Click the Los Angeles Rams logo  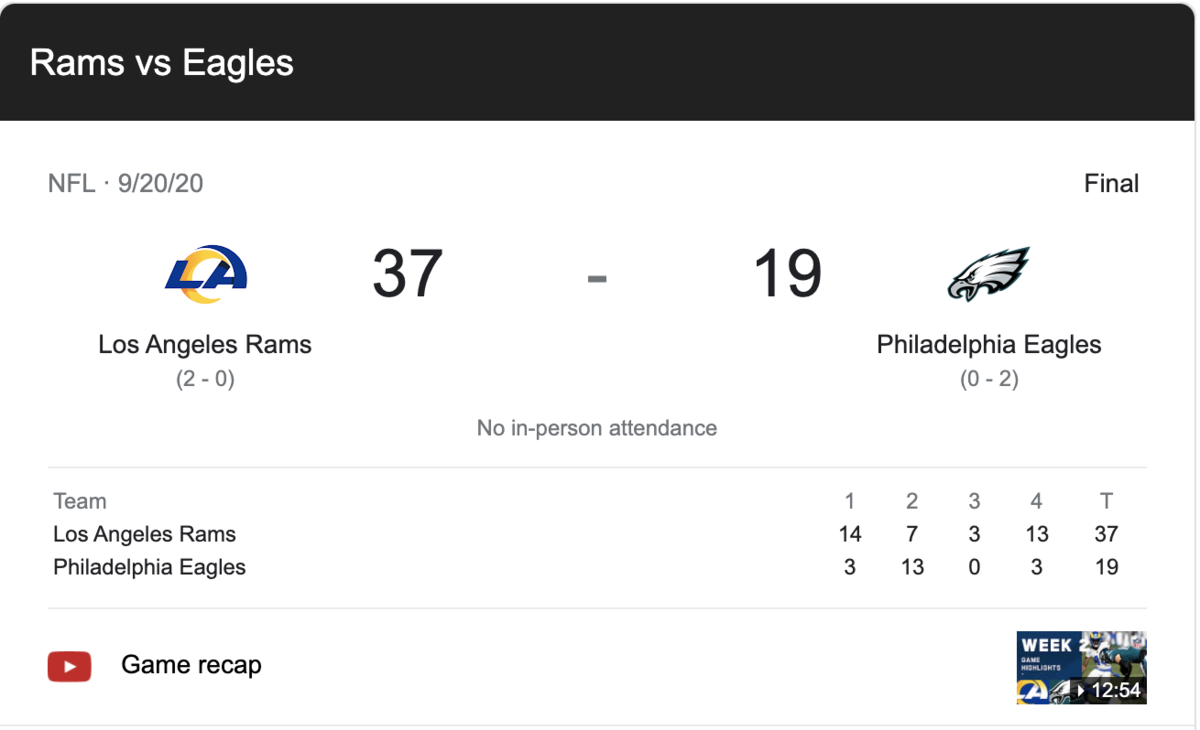tap(206, 274)
